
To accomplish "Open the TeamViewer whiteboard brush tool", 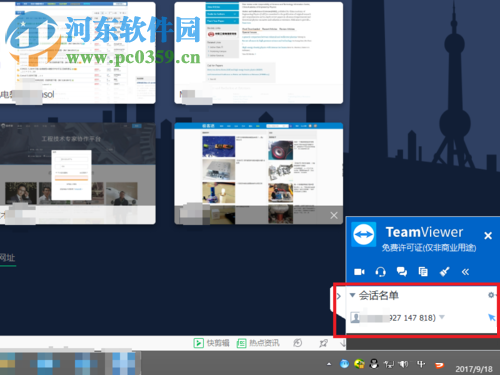I will 444,272.
